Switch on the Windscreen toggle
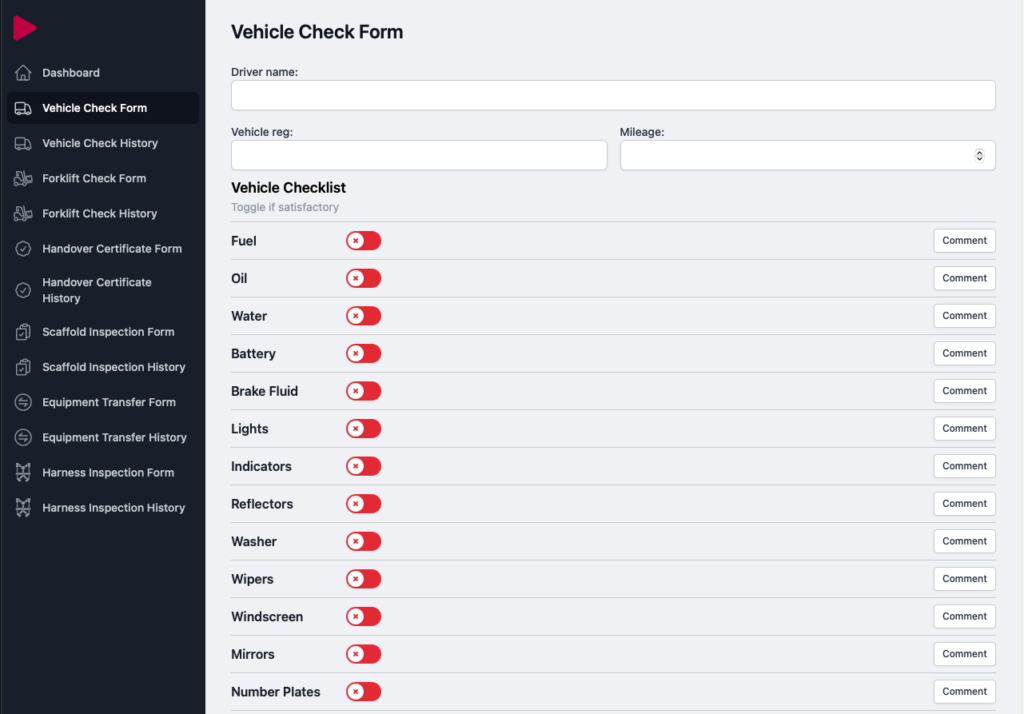This screenshot has width=1024, height=714. 364,617
